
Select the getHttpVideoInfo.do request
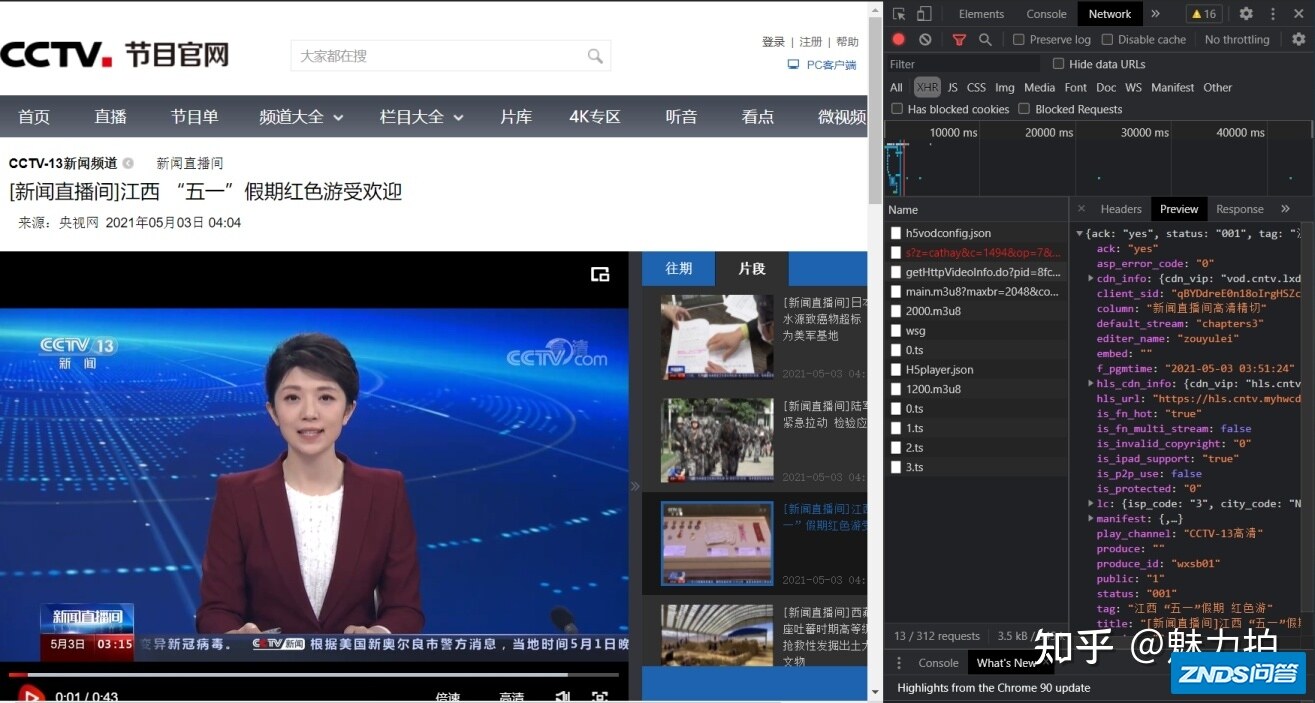(x=976, y=272)
